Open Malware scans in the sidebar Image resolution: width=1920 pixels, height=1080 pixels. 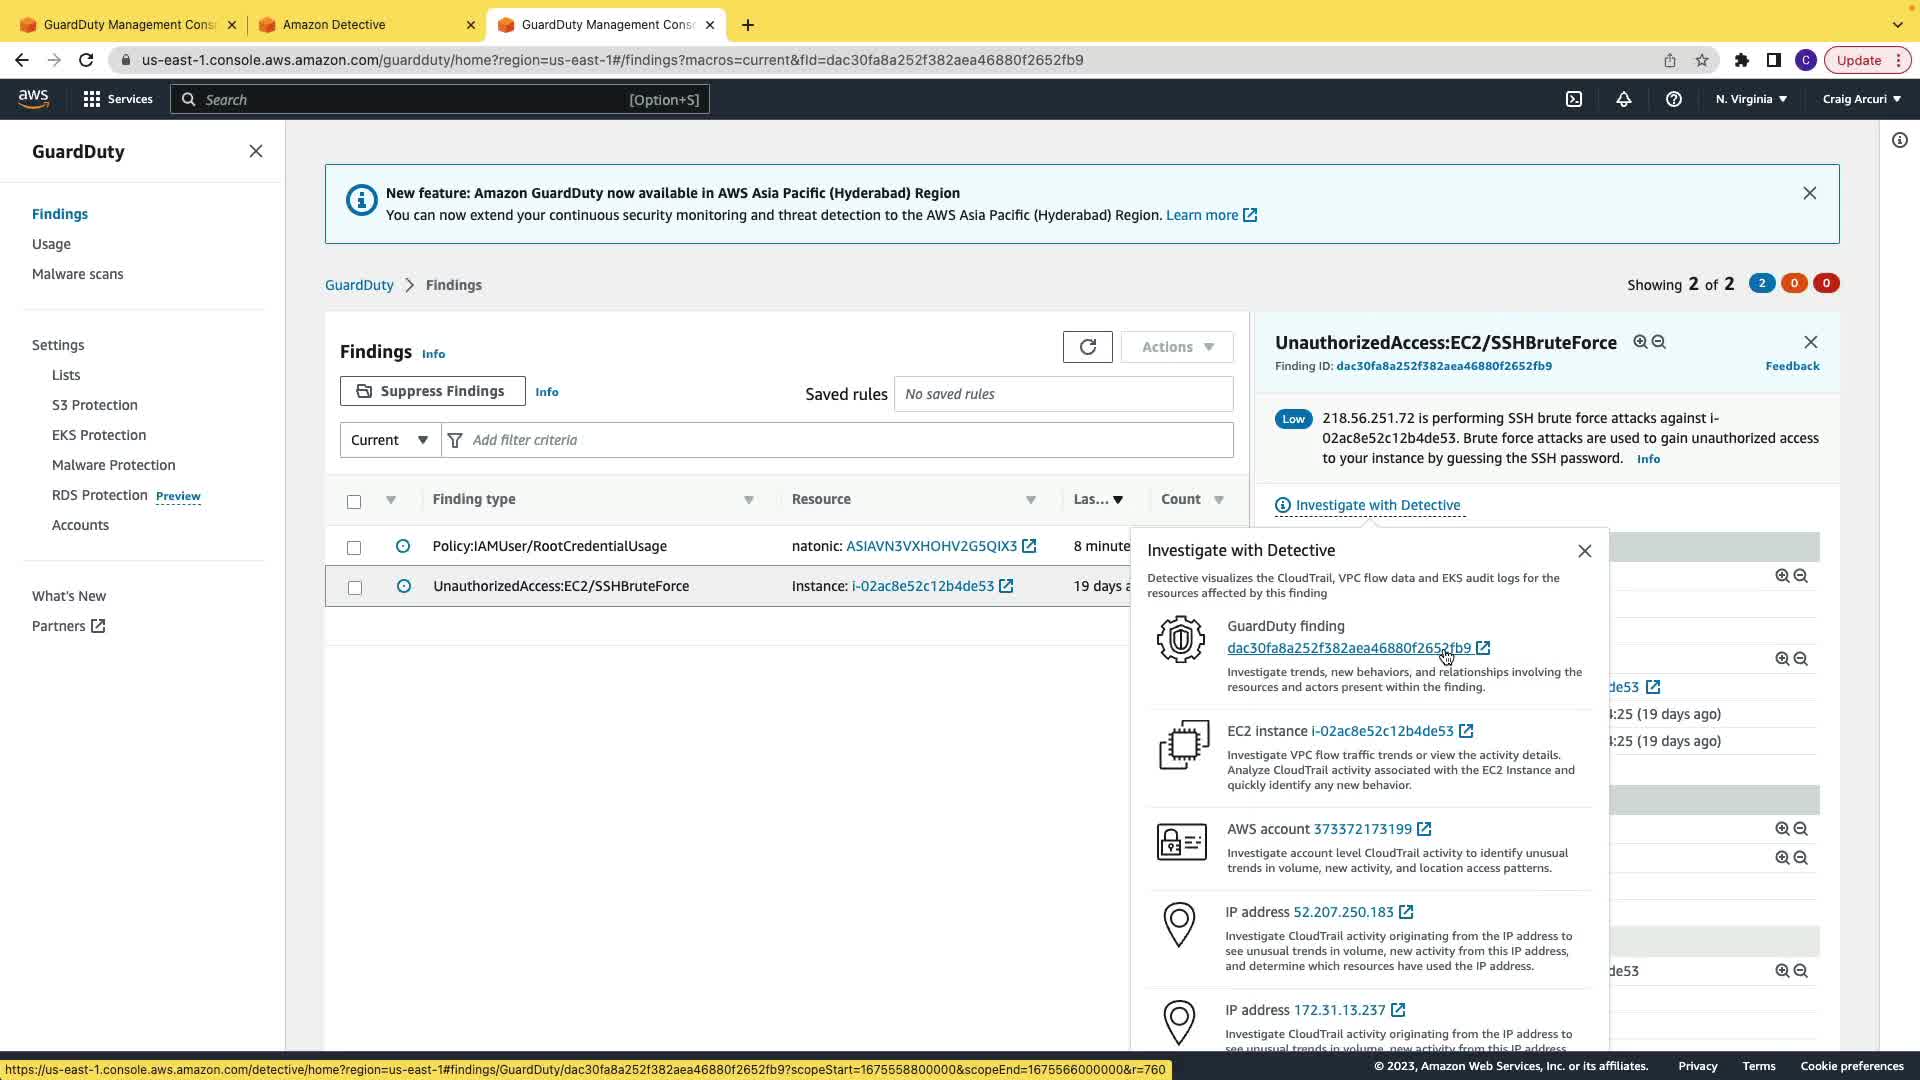[78, 274]
